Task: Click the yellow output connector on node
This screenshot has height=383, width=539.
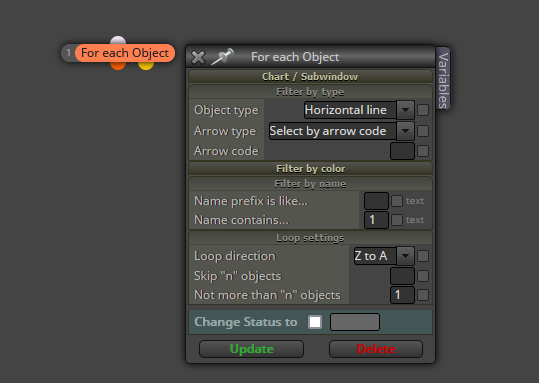Action: [146, 65]
